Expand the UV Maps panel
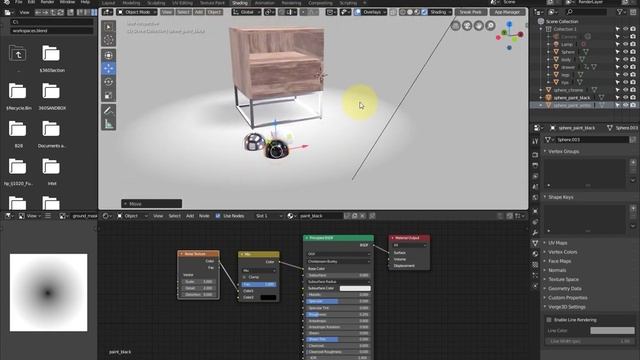The height and width of the screenshot is (360, 640). tap(558, 243)
